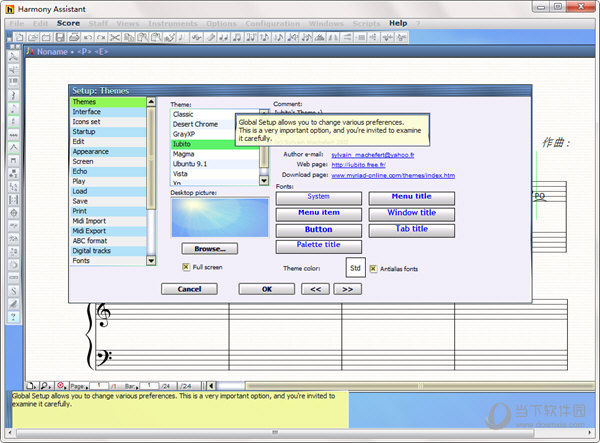Click the Copy toolbar icon
Viewport: 600px width, 443px height.
[x=129, y=37]
